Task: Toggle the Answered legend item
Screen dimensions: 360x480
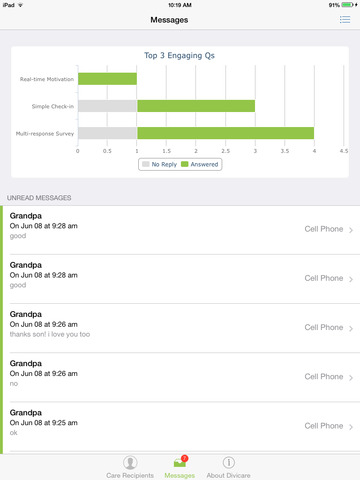Action: point(200,164)
